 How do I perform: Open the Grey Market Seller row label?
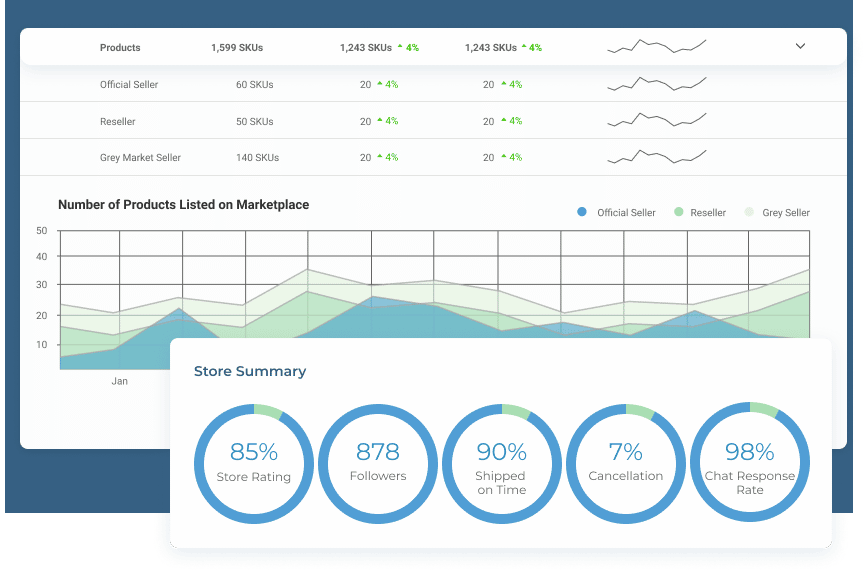click(x=140, y=158)
